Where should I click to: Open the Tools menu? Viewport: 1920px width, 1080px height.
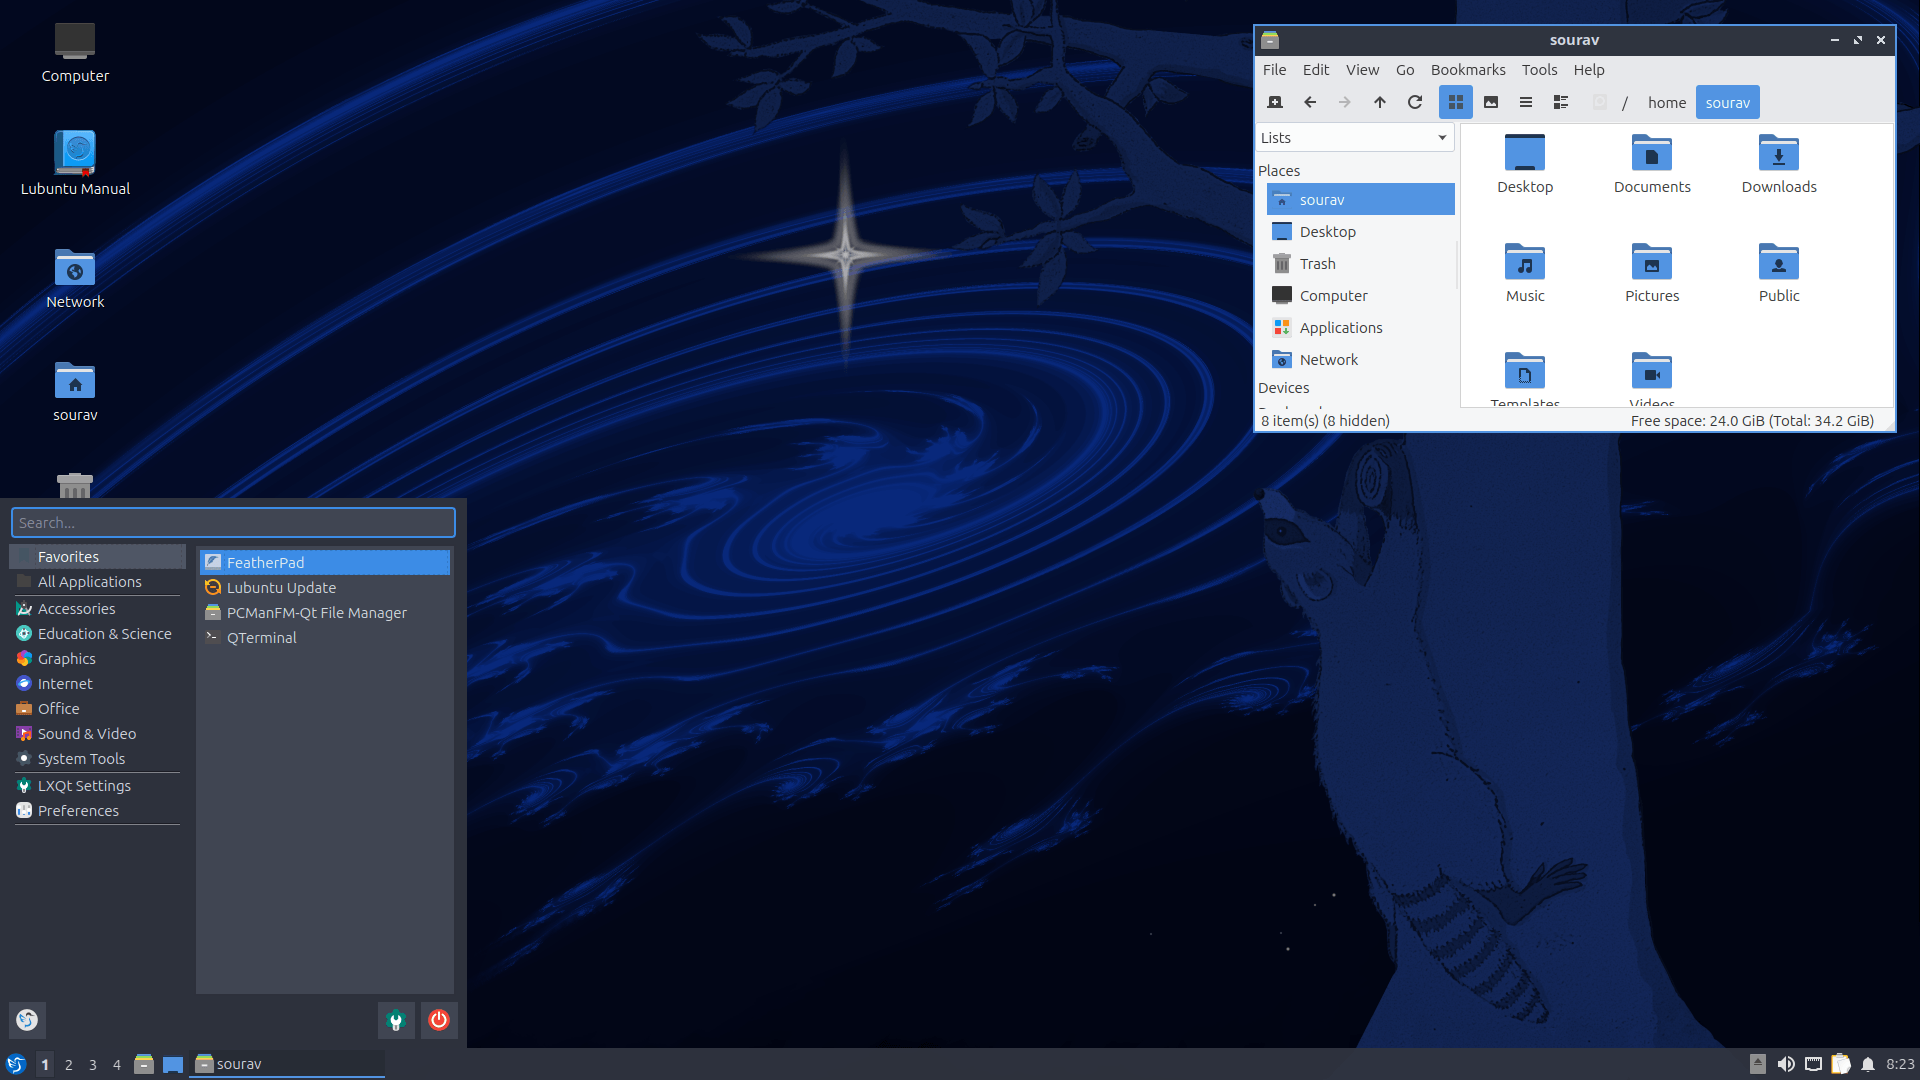coord(1539,70)
